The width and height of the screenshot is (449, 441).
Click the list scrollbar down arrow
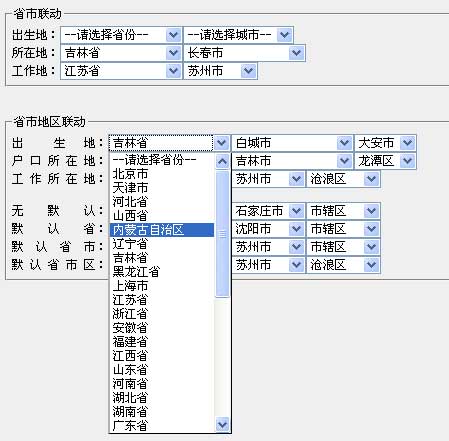222,424
